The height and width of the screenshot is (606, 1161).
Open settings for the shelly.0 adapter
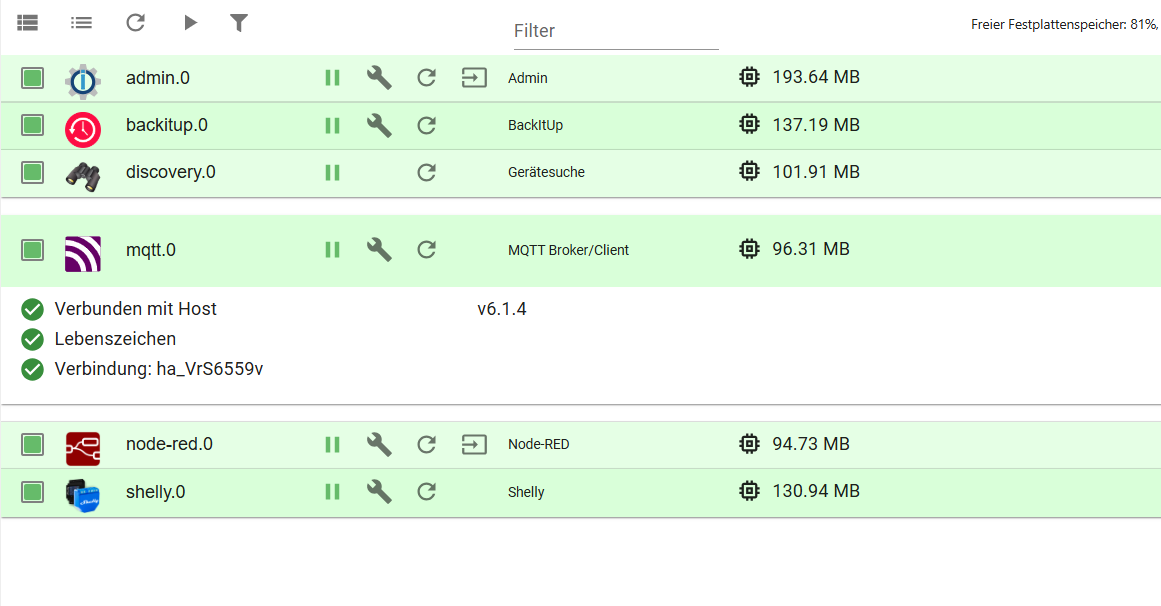pyautogui.click(x=379, y=491)
